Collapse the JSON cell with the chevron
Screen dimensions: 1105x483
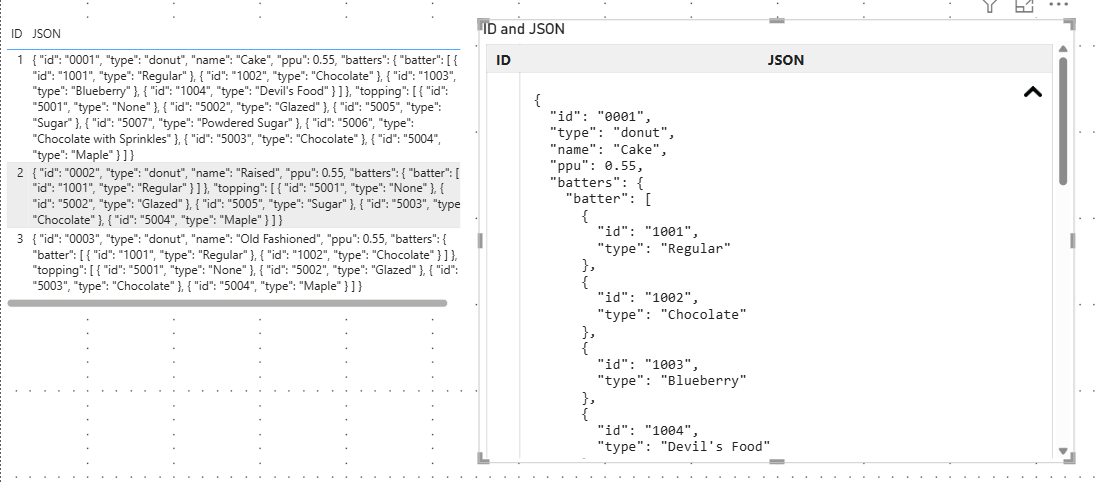tap(1032, 92)
